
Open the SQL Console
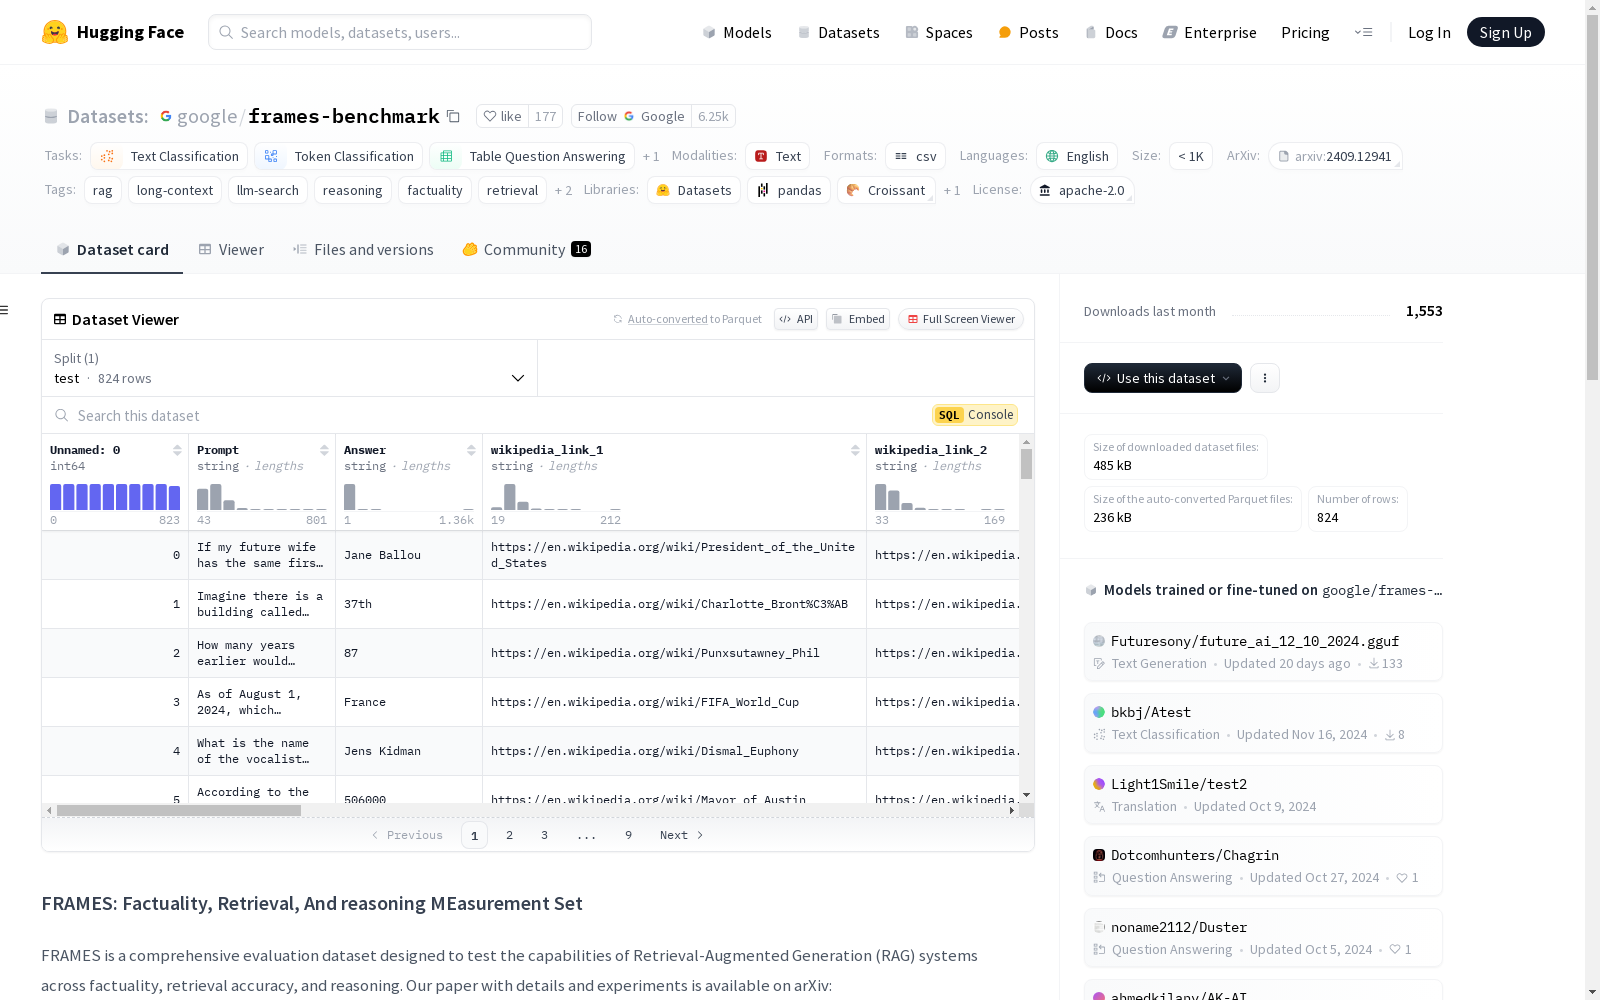(x=975, y=415)
